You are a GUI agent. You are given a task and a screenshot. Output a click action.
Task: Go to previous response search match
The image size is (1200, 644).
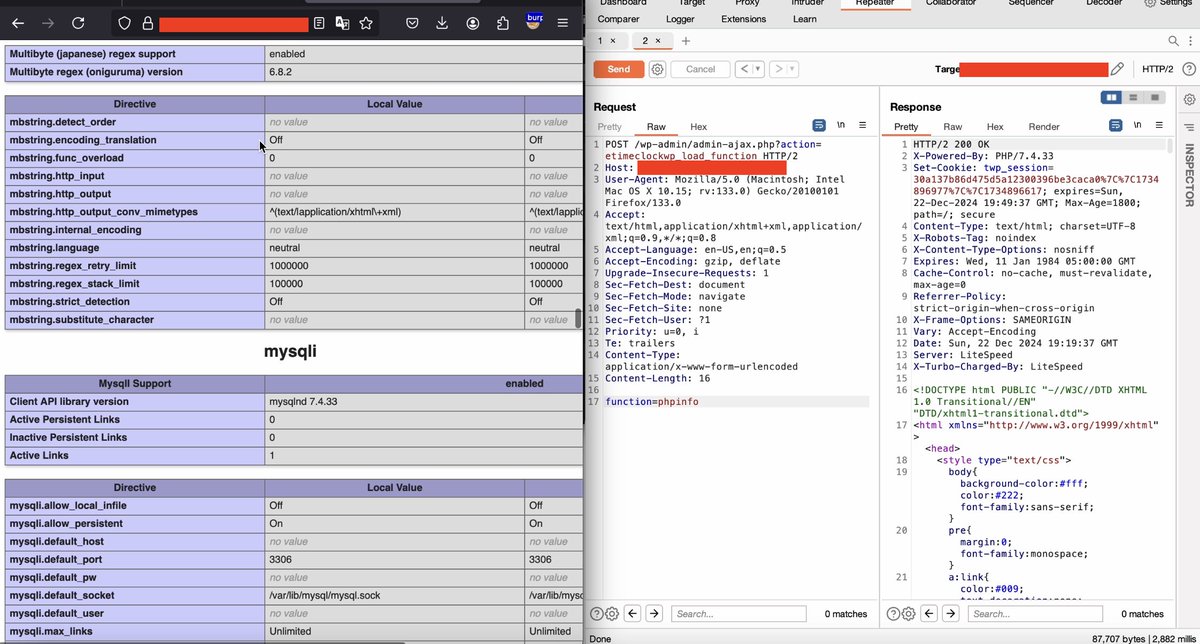tap(930, 613)
